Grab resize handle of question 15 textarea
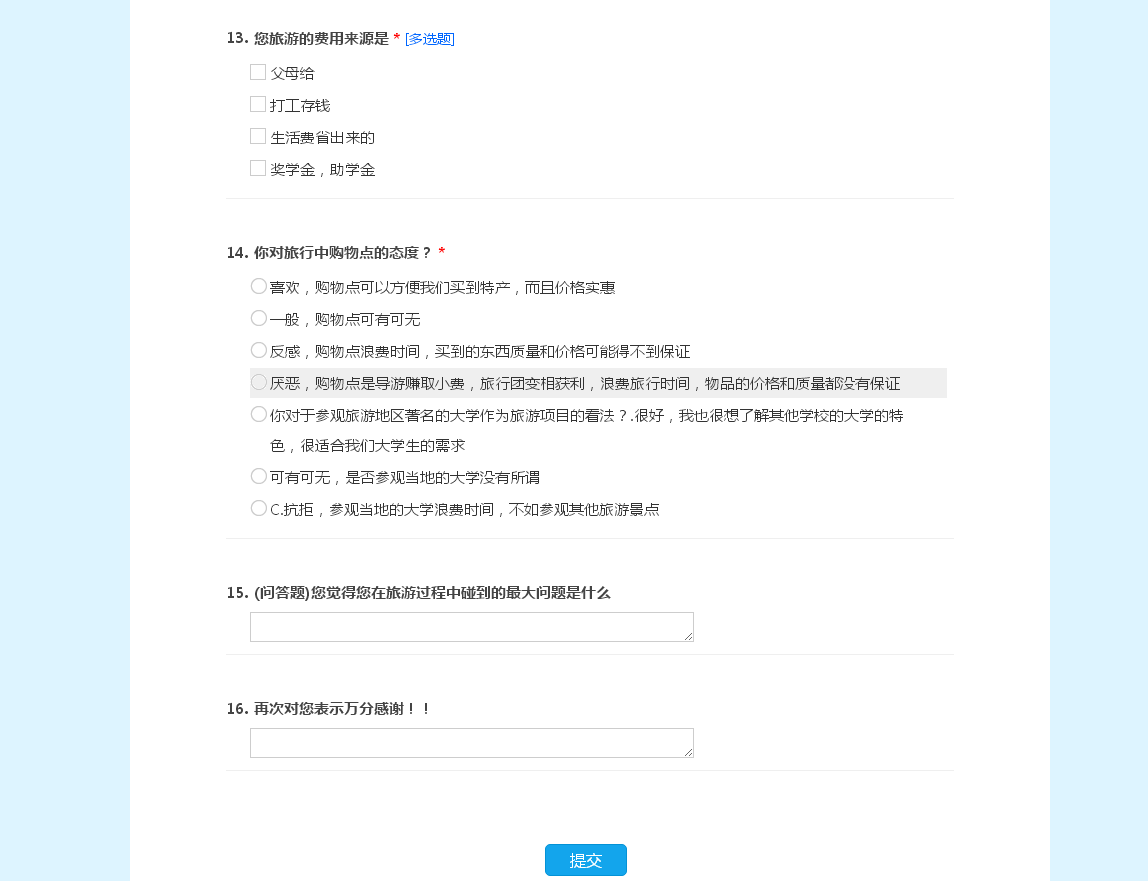 [x=688, y=636]
